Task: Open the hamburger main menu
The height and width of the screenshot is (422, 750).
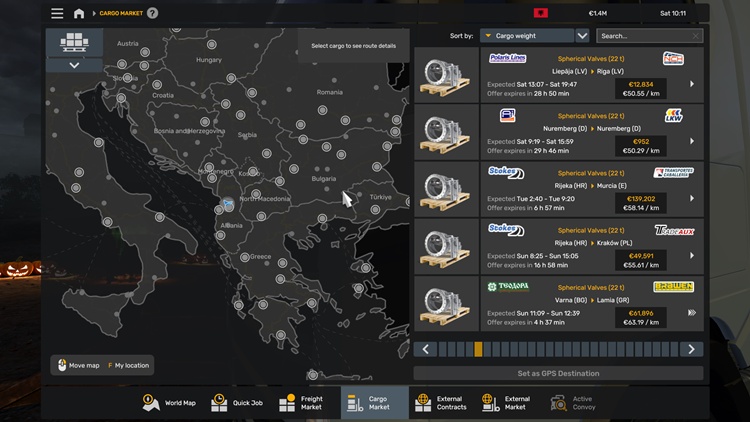Action: coord(57,13)
